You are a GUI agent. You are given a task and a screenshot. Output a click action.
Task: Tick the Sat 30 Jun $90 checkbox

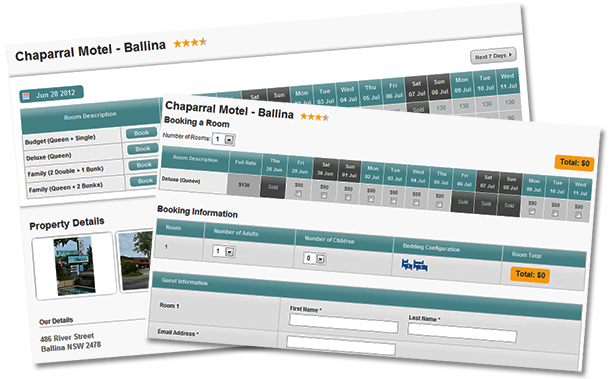tap(324, 196)
